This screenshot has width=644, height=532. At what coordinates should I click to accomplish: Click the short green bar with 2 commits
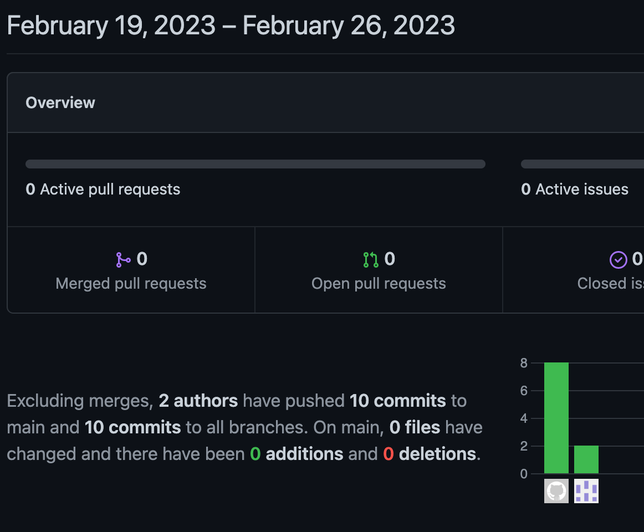(586, 459)
